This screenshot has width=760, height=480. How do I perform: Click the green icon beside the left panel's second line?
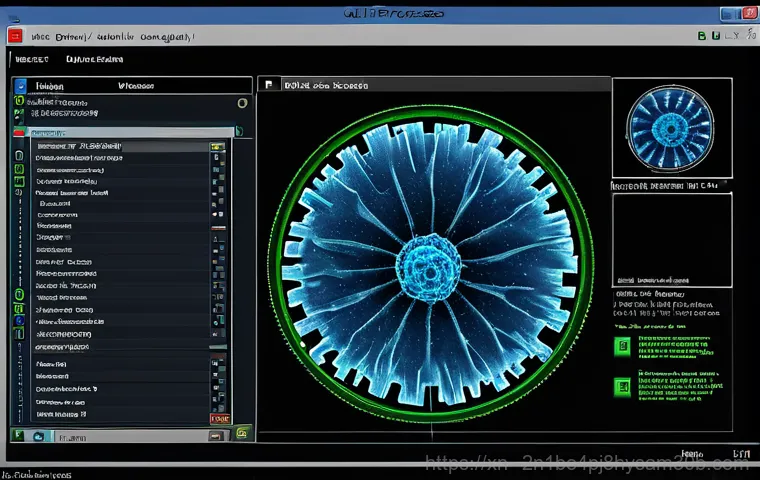click(19, 115)
